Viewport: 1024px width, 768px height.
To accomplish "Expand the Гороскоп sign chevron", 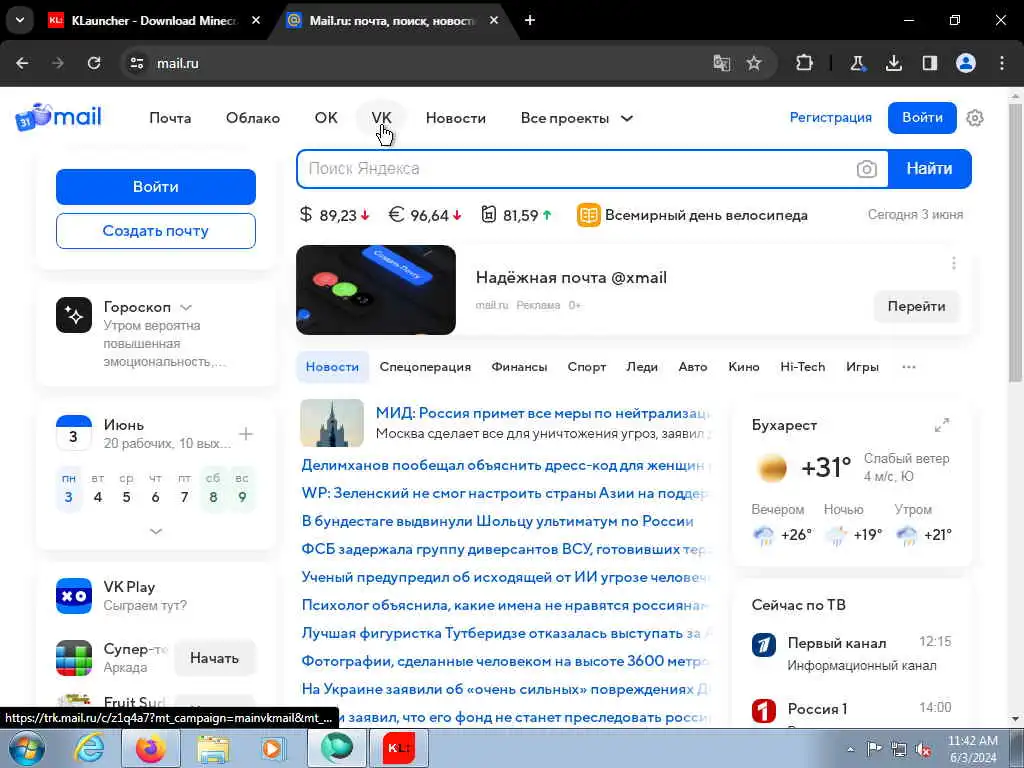I will click(x=185, y=308).
